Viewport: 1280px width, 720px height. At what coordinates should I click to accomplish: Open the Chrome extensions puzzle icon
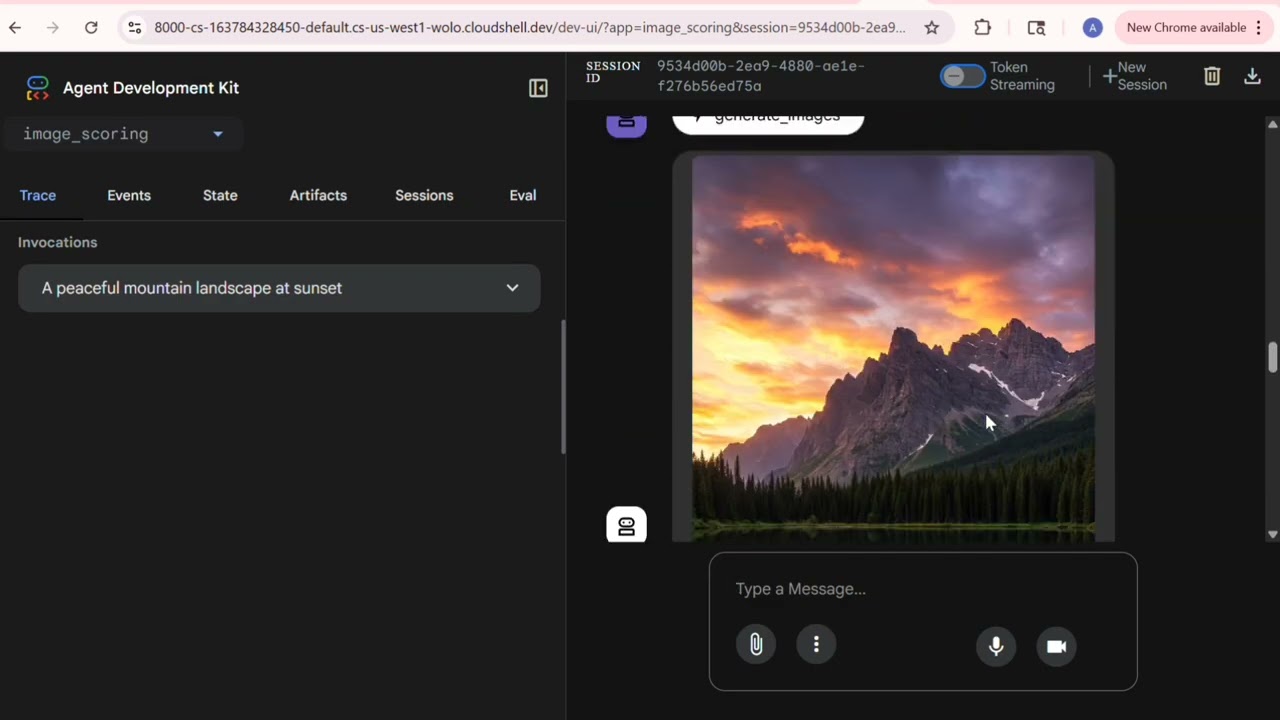(x=982, y=28)
